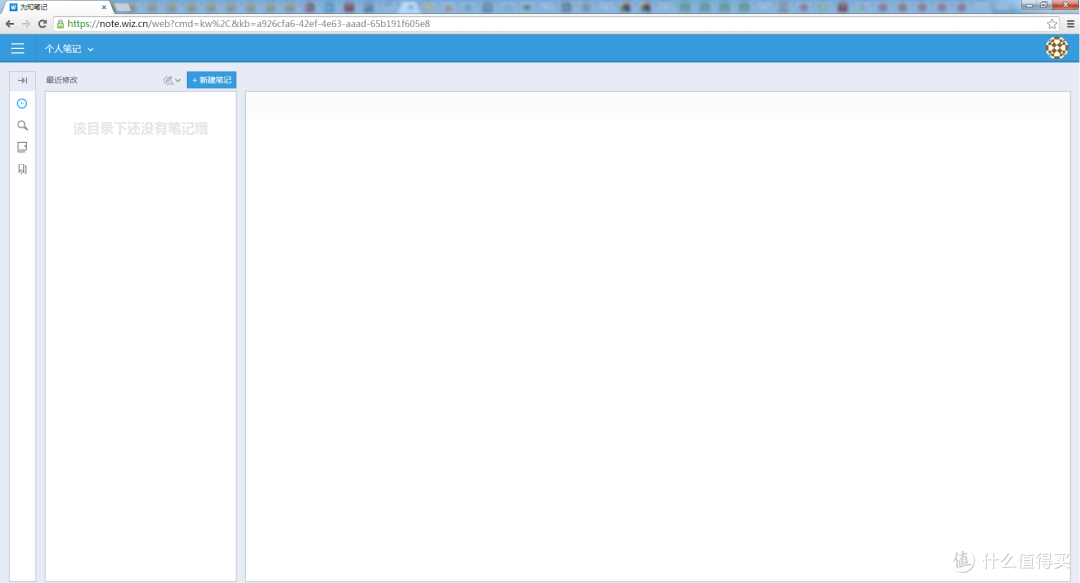Bookmark this page with star icon
1080x583 pixels.
(x=1052, y=23)
